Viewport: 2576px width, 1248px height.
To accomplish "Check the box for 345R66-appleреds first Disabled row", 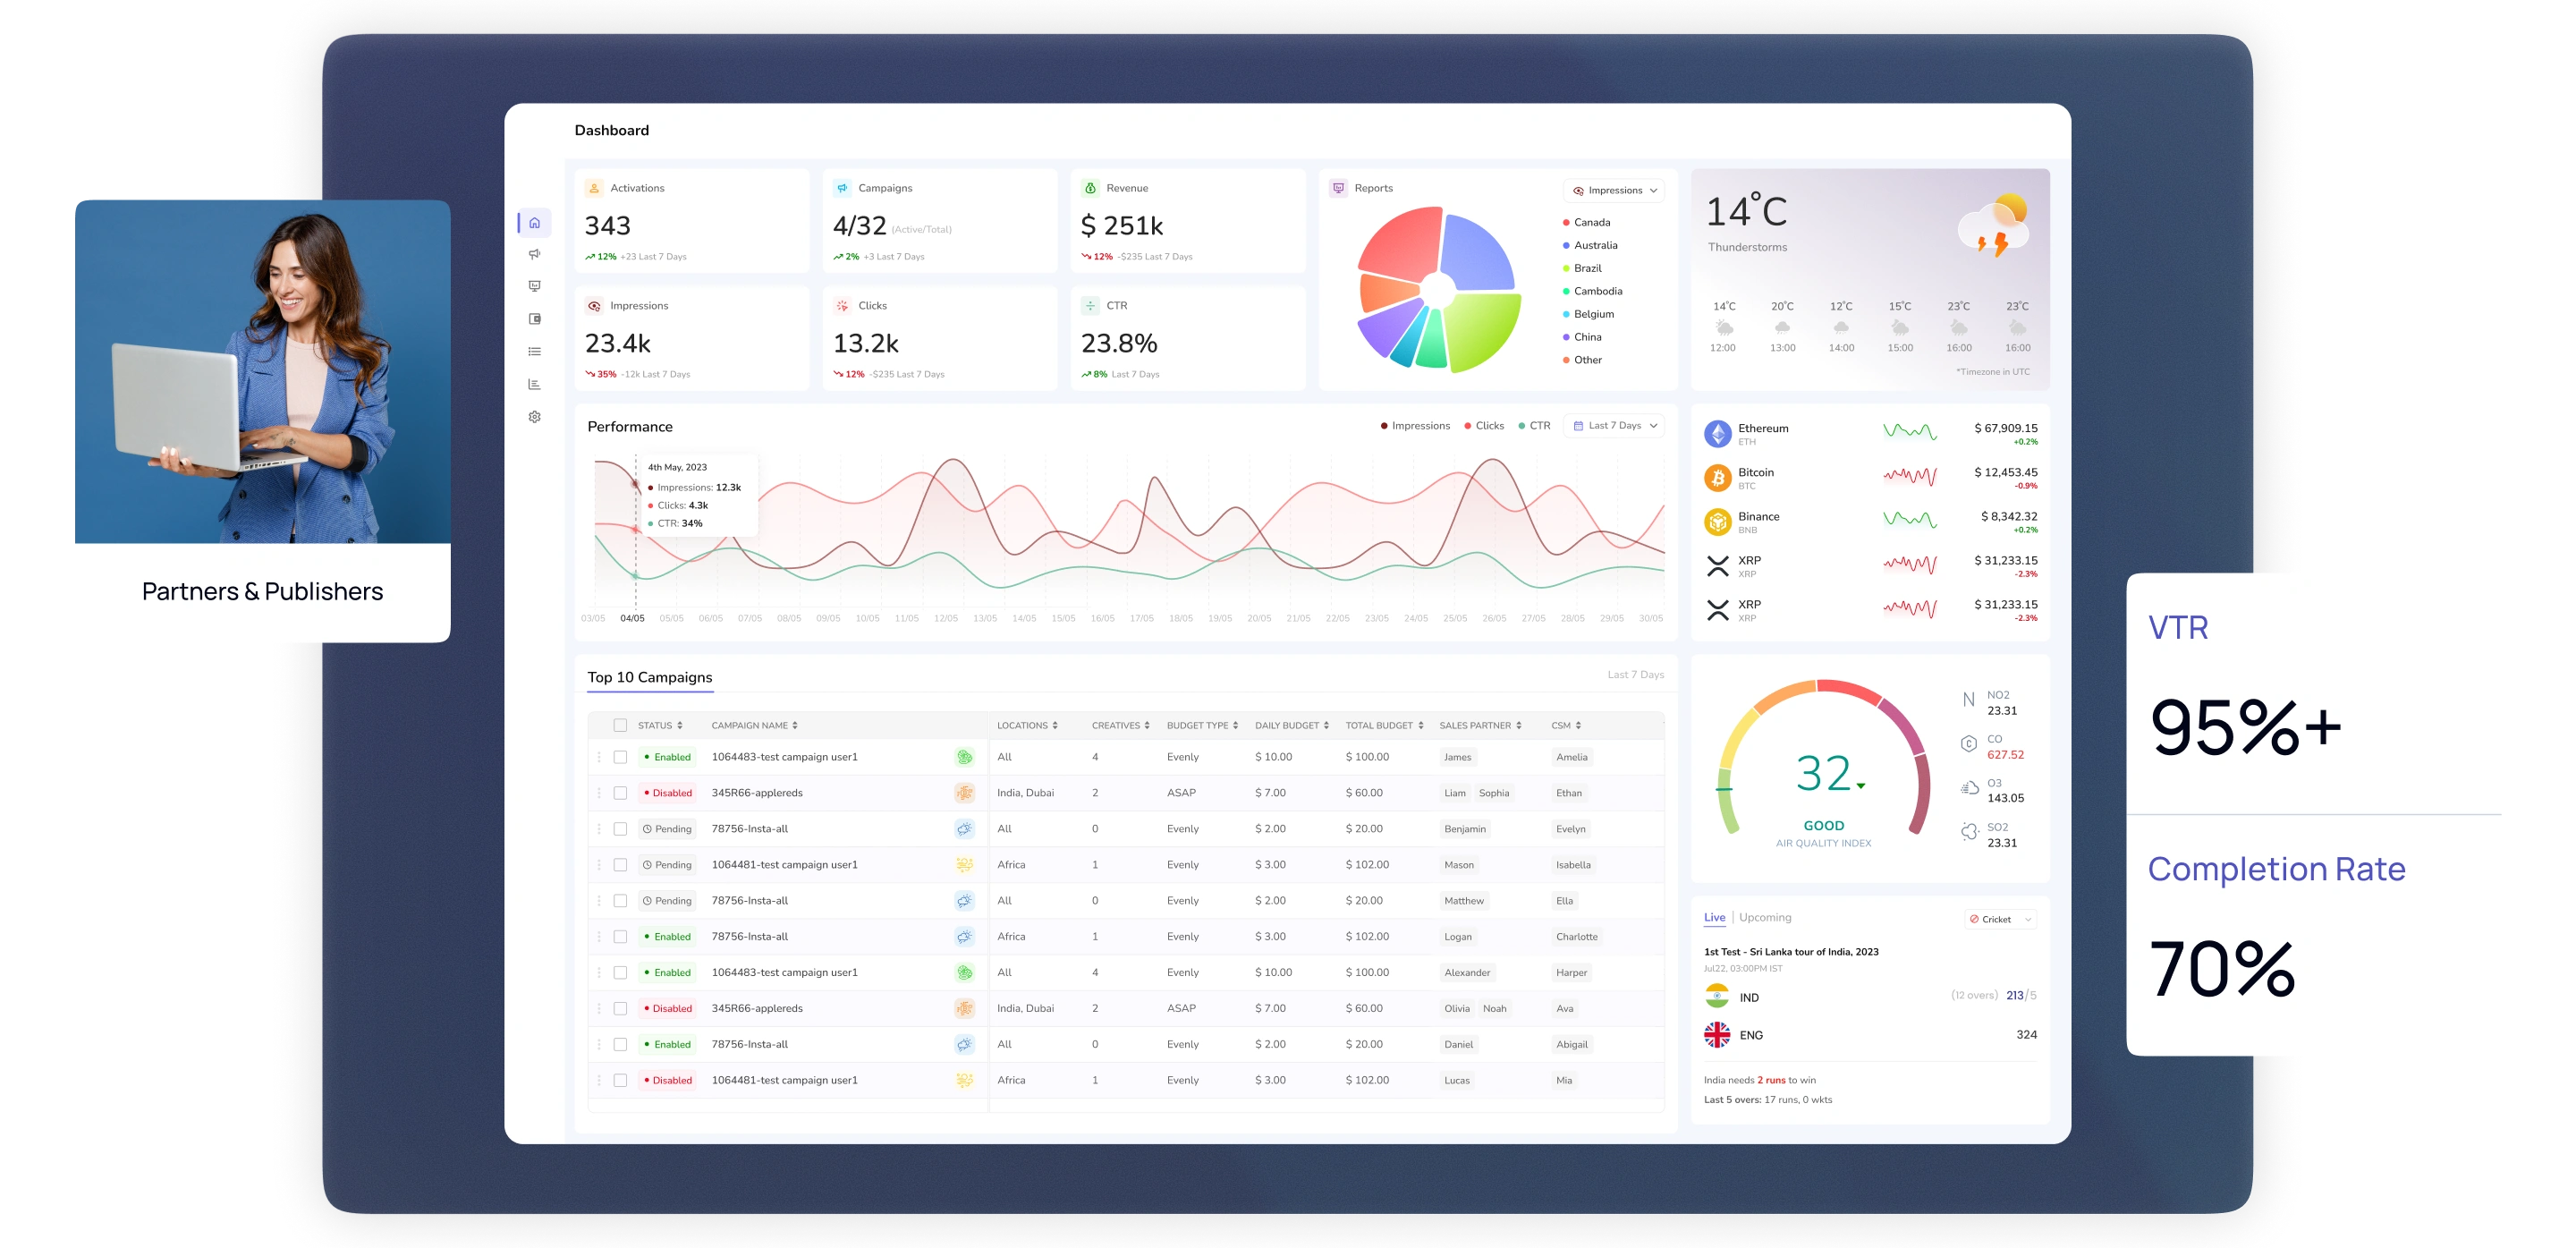I will pyautogui.click(x=620, y=793).
